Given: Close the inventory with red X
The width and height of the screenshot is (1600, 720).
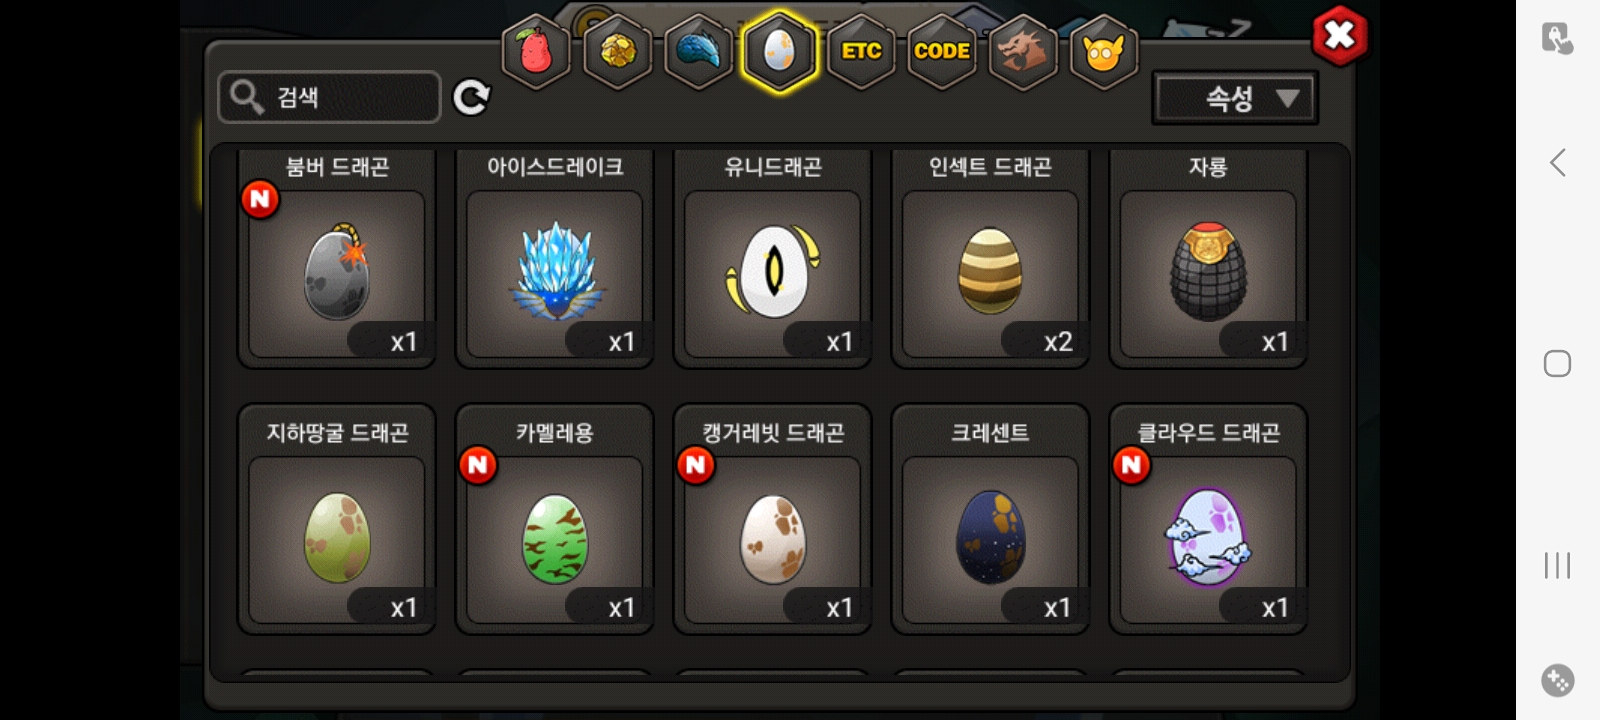Looking at the screenshot, I should click(x=1339, y=36).
